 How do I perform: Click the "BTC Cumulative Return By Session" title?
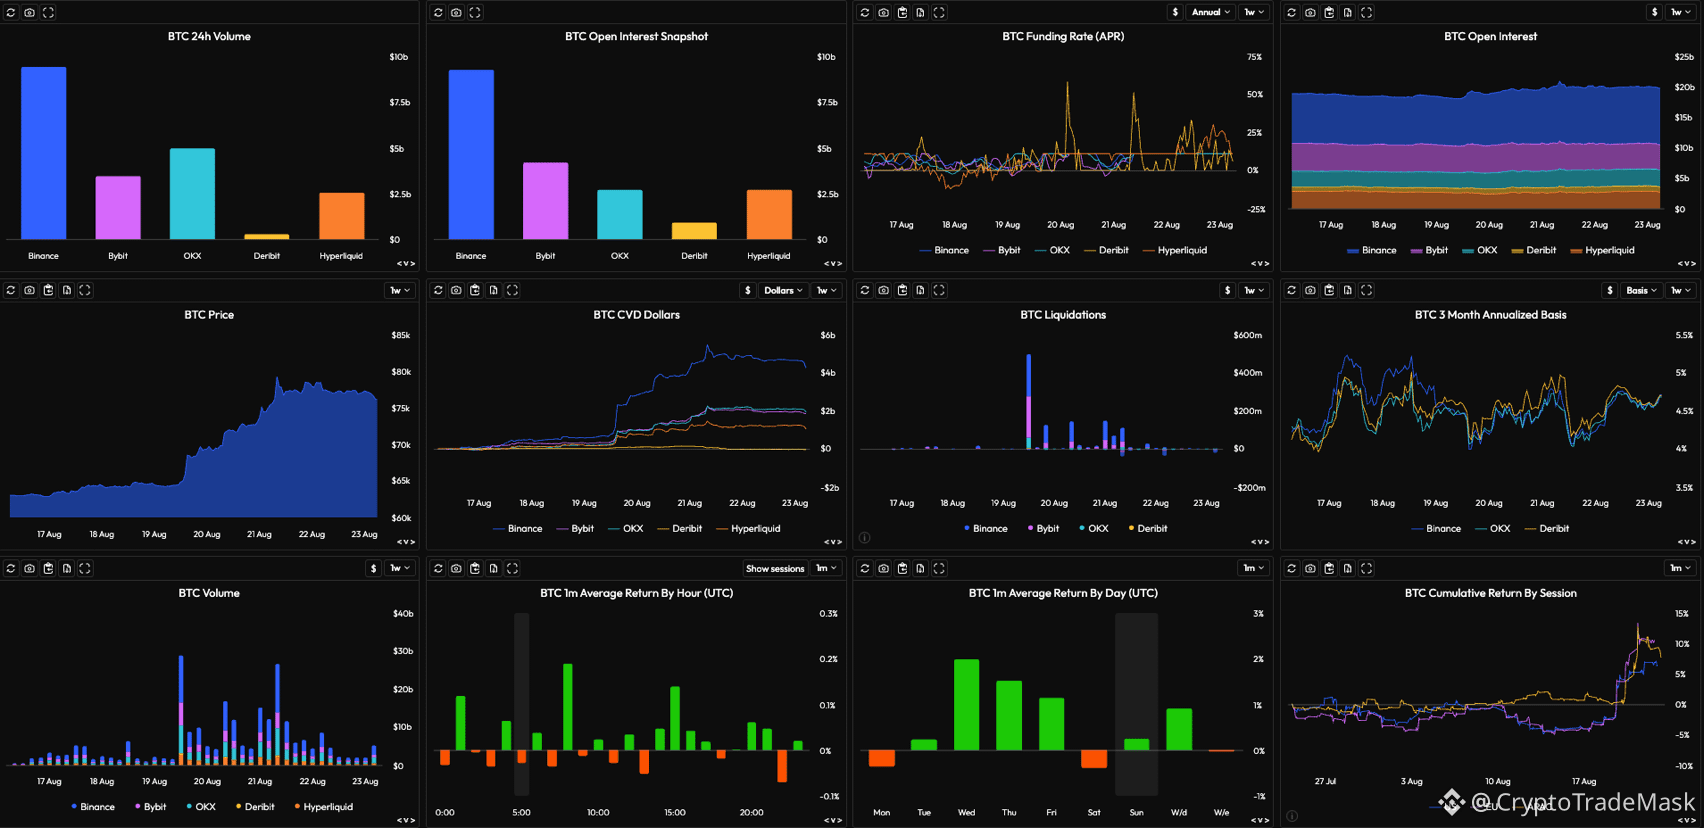tap(1490, 593)
